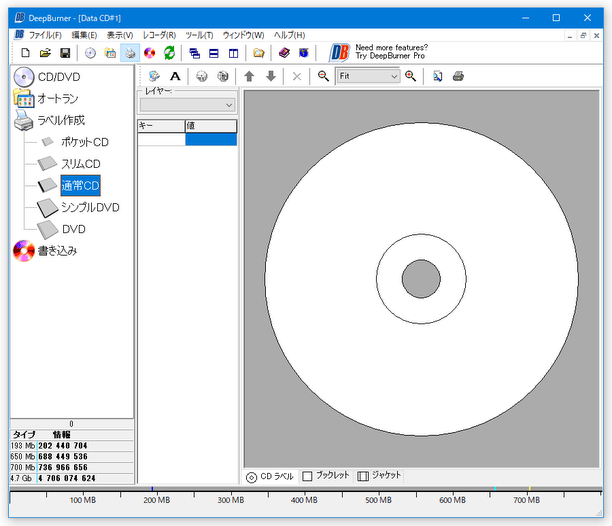This screenshot has width=612, height=526.
Task: Click the Tile horizontally windows icon
Action: click(213, 53)
